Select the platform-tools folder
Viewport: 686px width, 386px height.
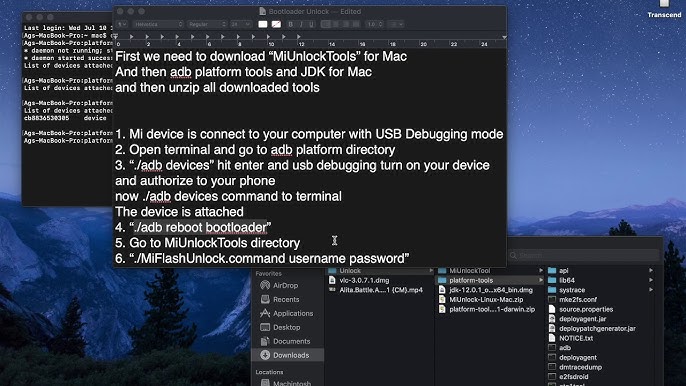tap(490, 281)
